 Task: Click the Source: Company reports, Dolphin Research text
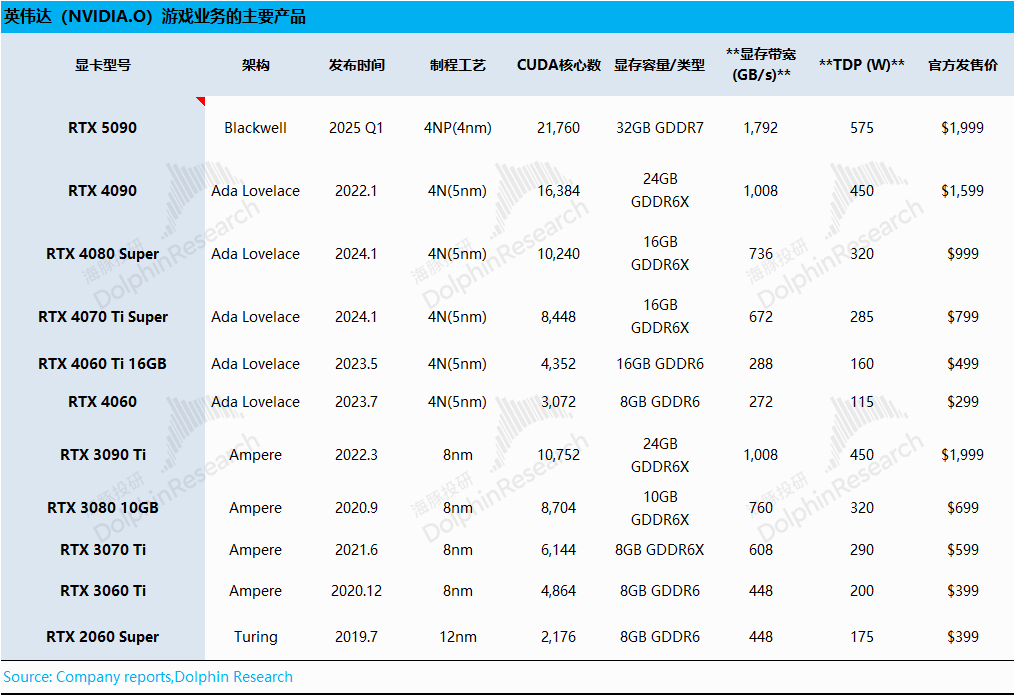[148, 677]
